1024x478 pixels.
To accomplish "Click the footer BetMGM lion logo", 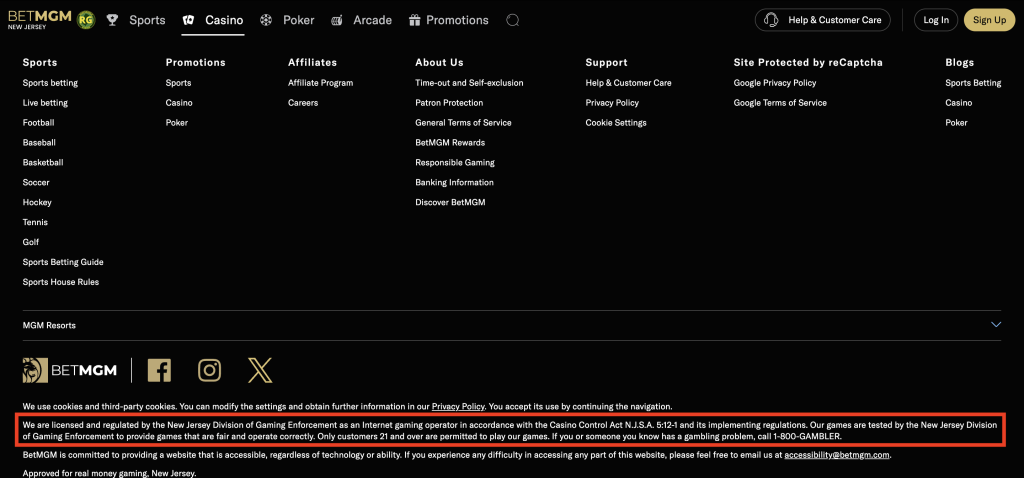I will tap(70, 370).
